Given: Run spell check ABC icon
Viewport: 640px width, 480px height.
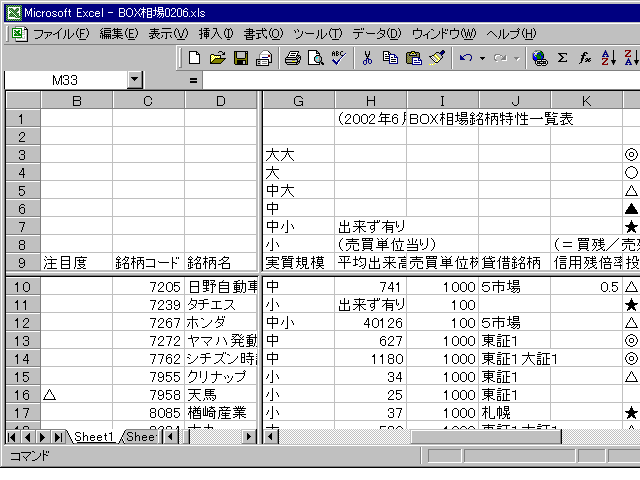Looking at the screenshot, I should click(338, 58).
